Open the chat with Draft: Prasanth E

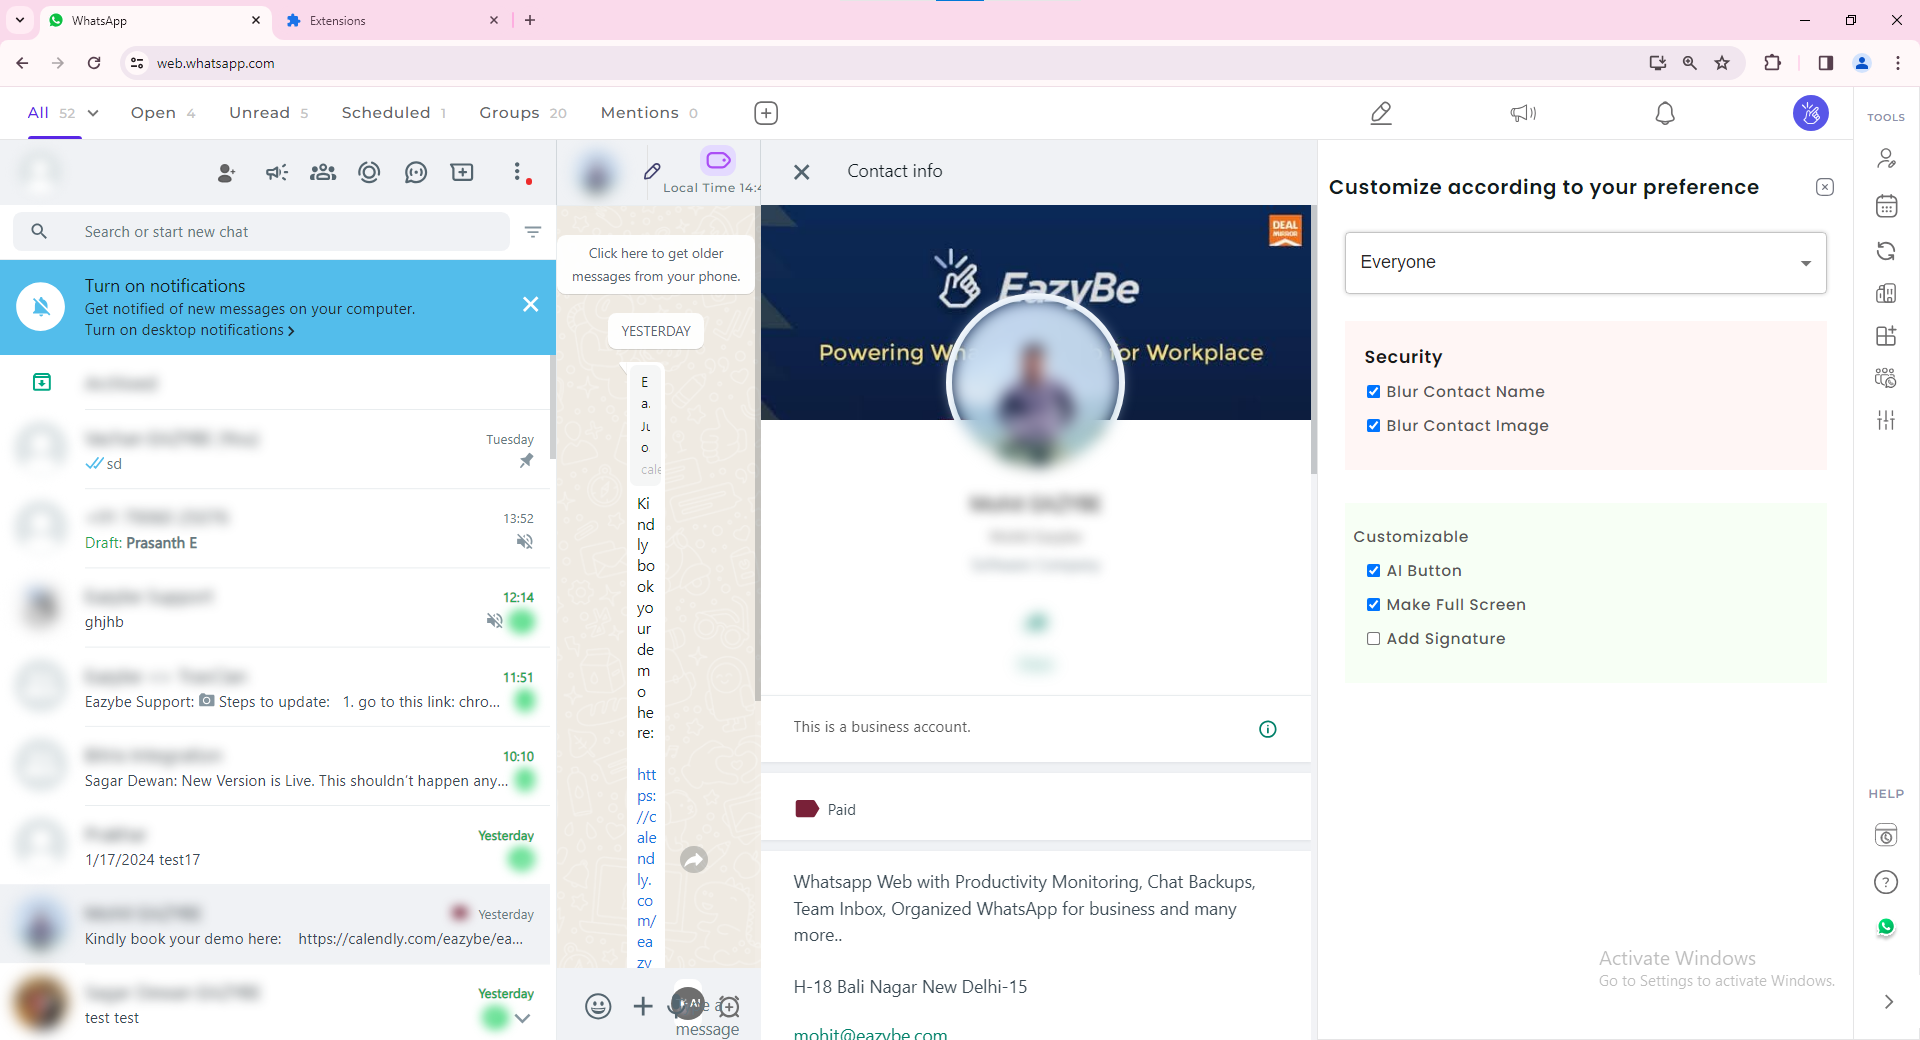pyautogui.click(x=275, y=529)
